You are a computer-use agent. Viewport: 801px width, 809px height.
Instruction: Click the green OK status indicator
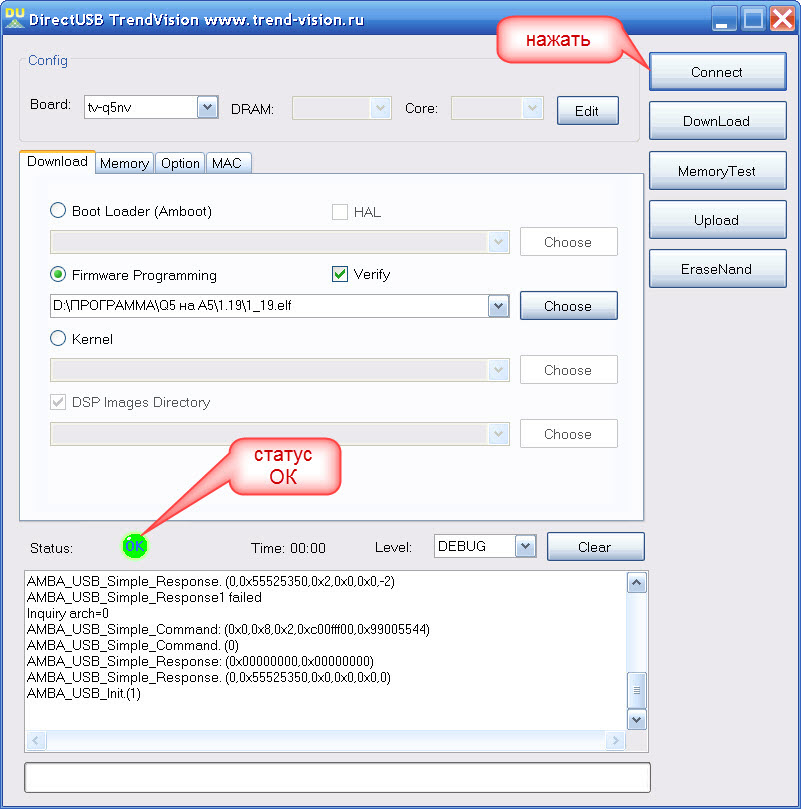point(135,546)
